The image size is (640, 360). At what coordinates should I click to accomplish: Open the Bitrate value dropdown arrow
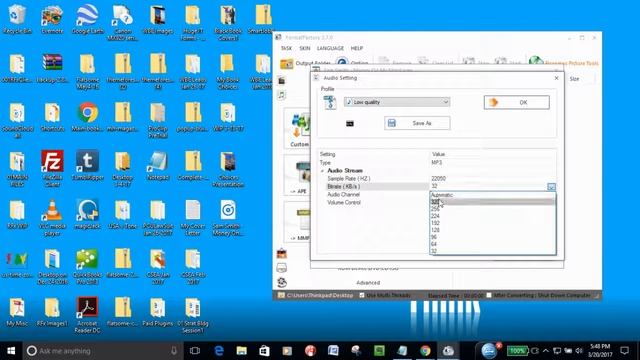551,187
